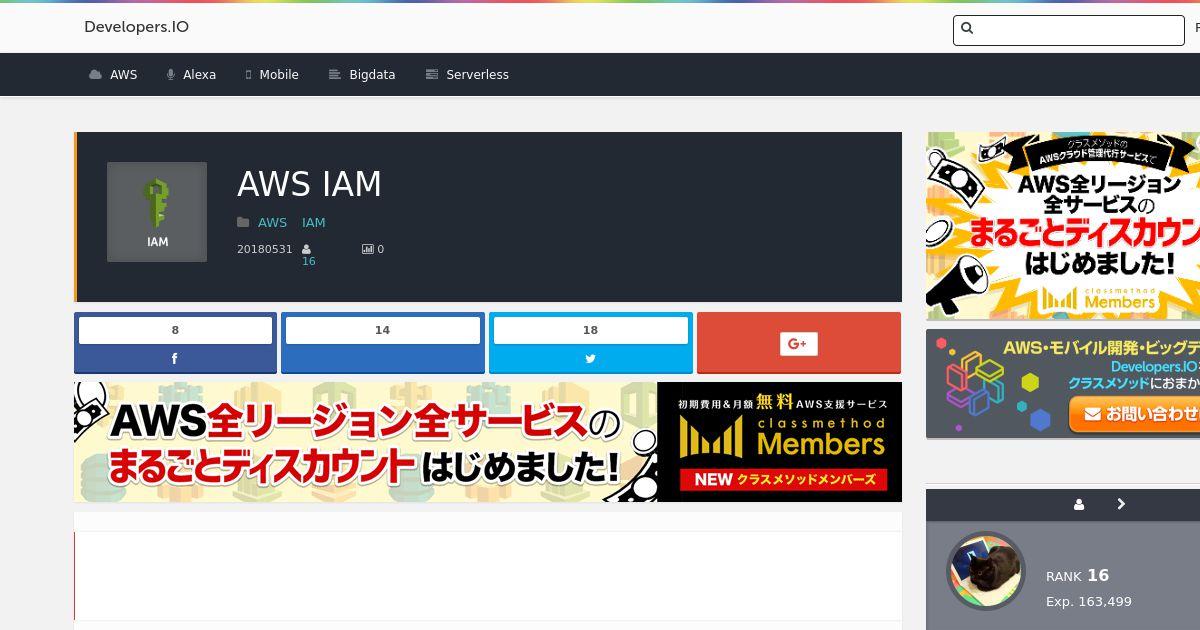Select the author profile person tab

[1079, 505]
